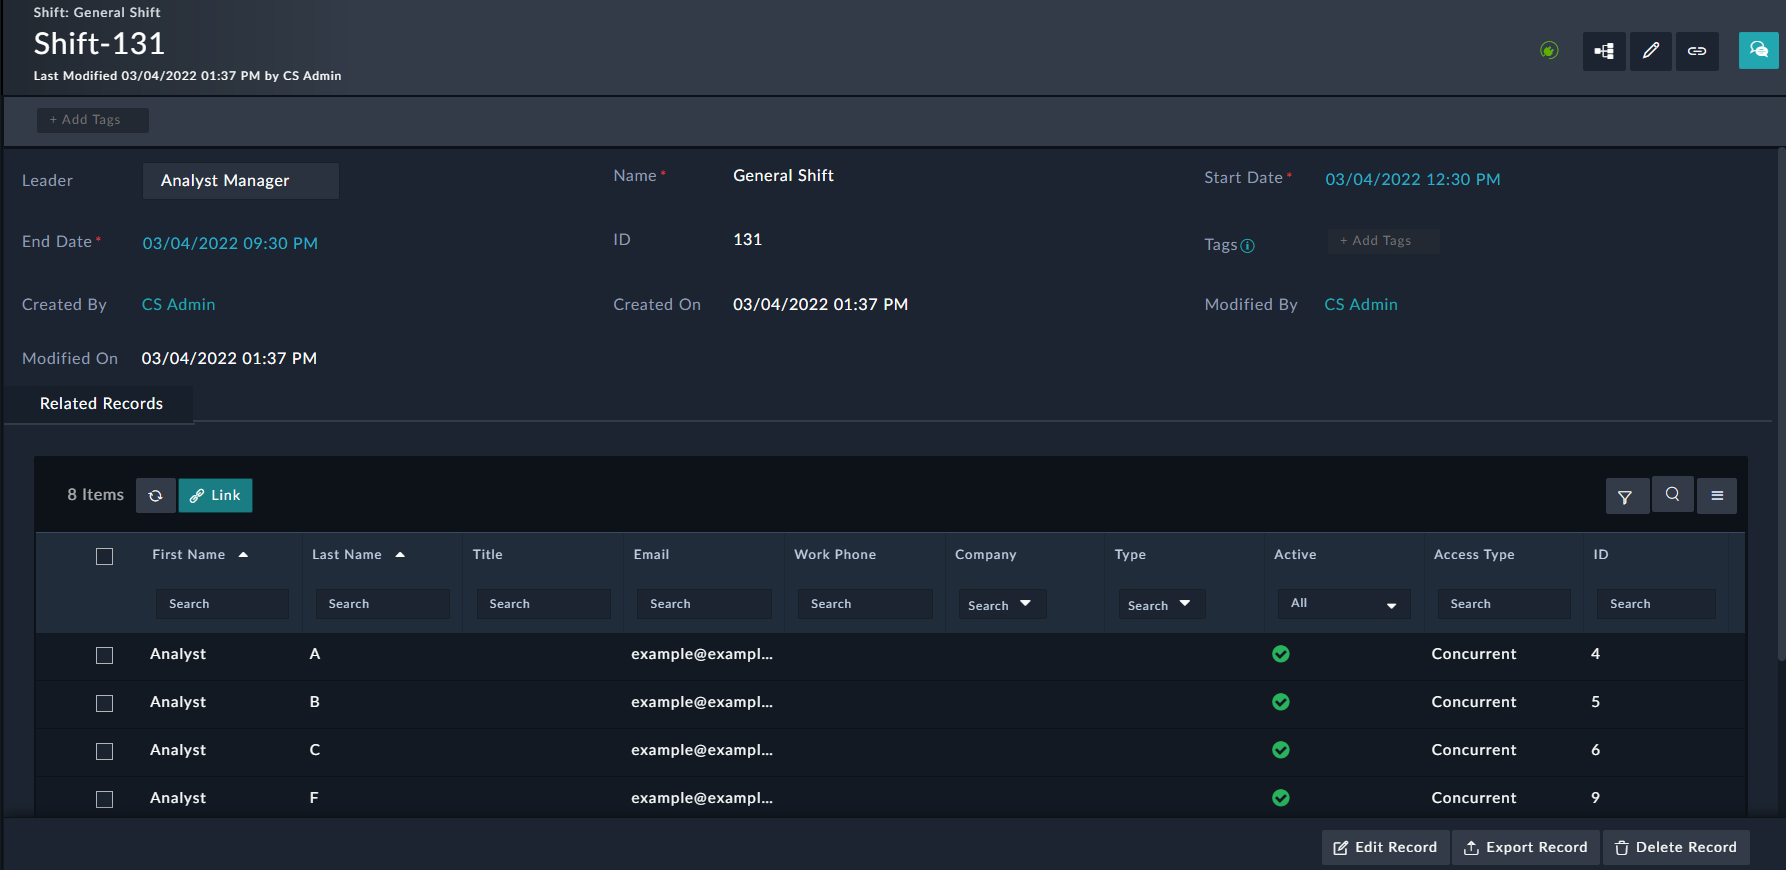The height and width of the screenshot is (870, 1786).
Task: Select the checkbox for Analyst C row
Action: pyautogui.click(x=104, y=751)
